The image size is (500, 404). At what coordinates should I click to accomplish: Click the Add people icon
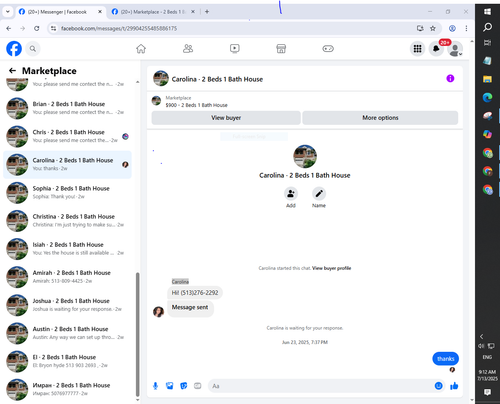point(291,194)
